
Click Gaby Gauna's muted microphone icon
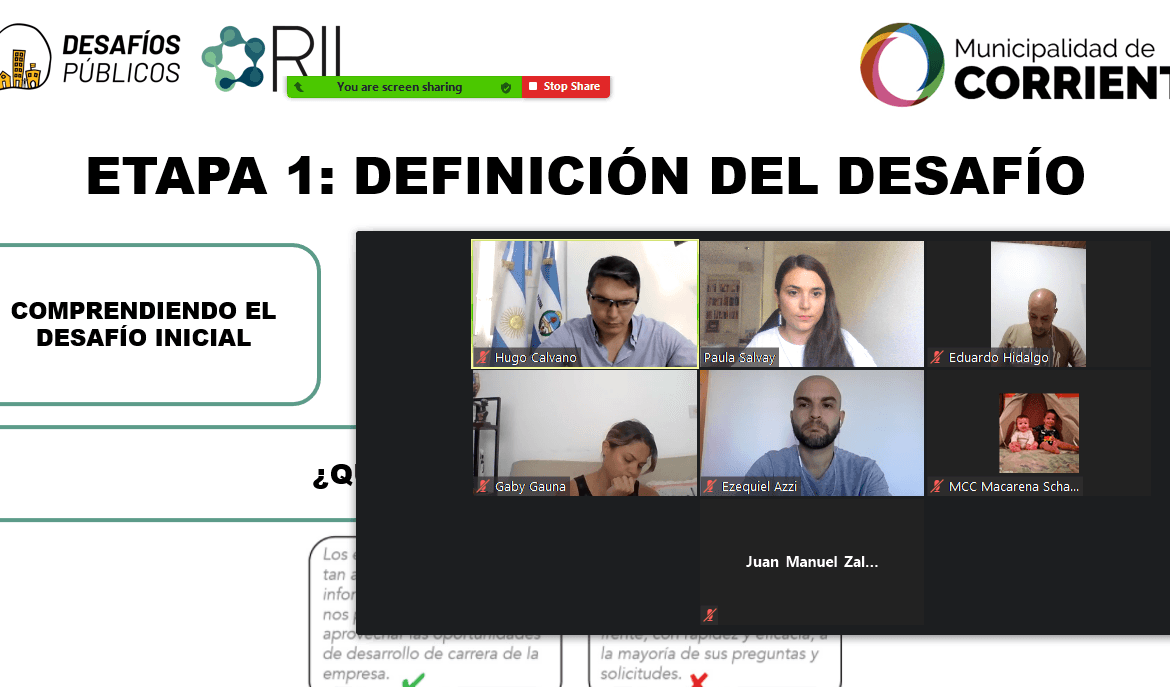(x=483, y=486)
